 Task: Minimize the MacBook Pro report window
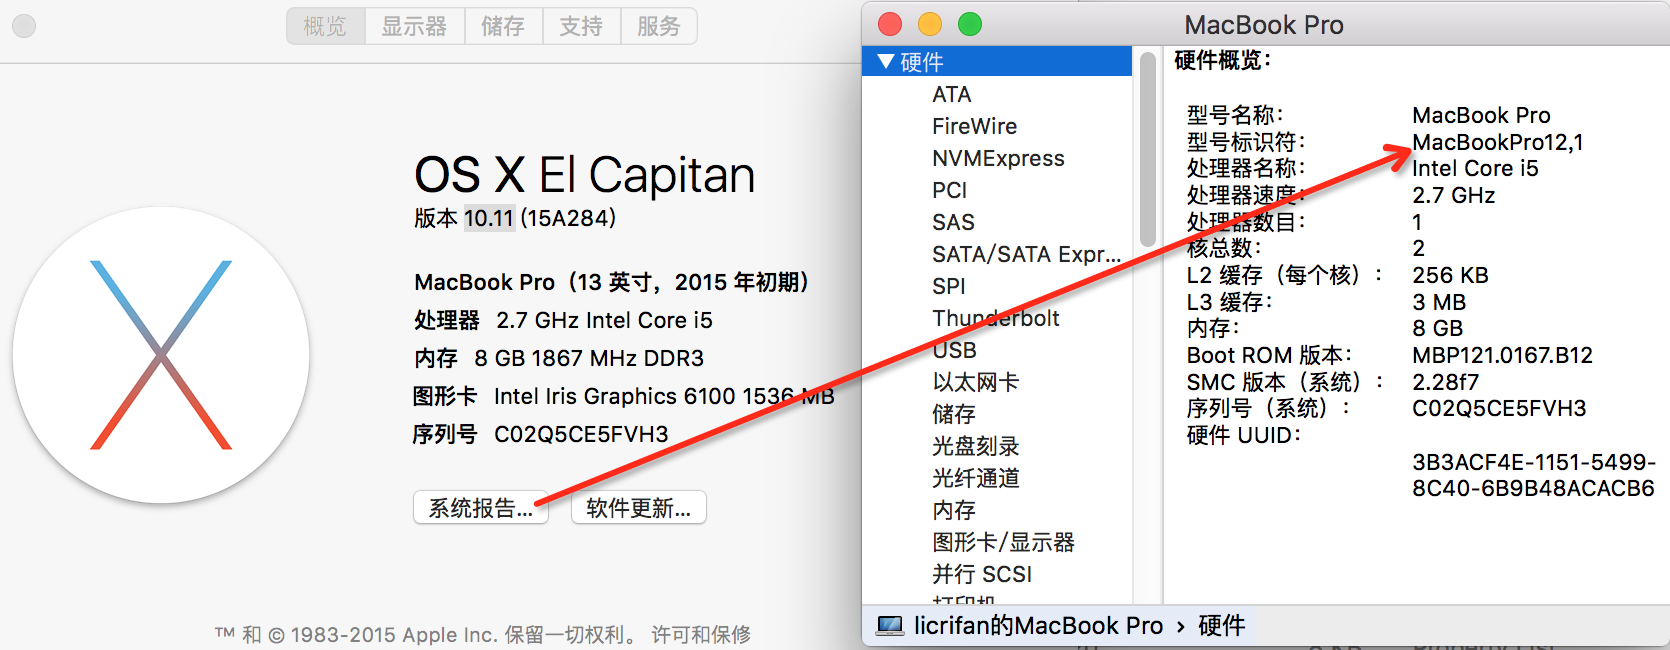pyautogui.click(x=930, y=24)
